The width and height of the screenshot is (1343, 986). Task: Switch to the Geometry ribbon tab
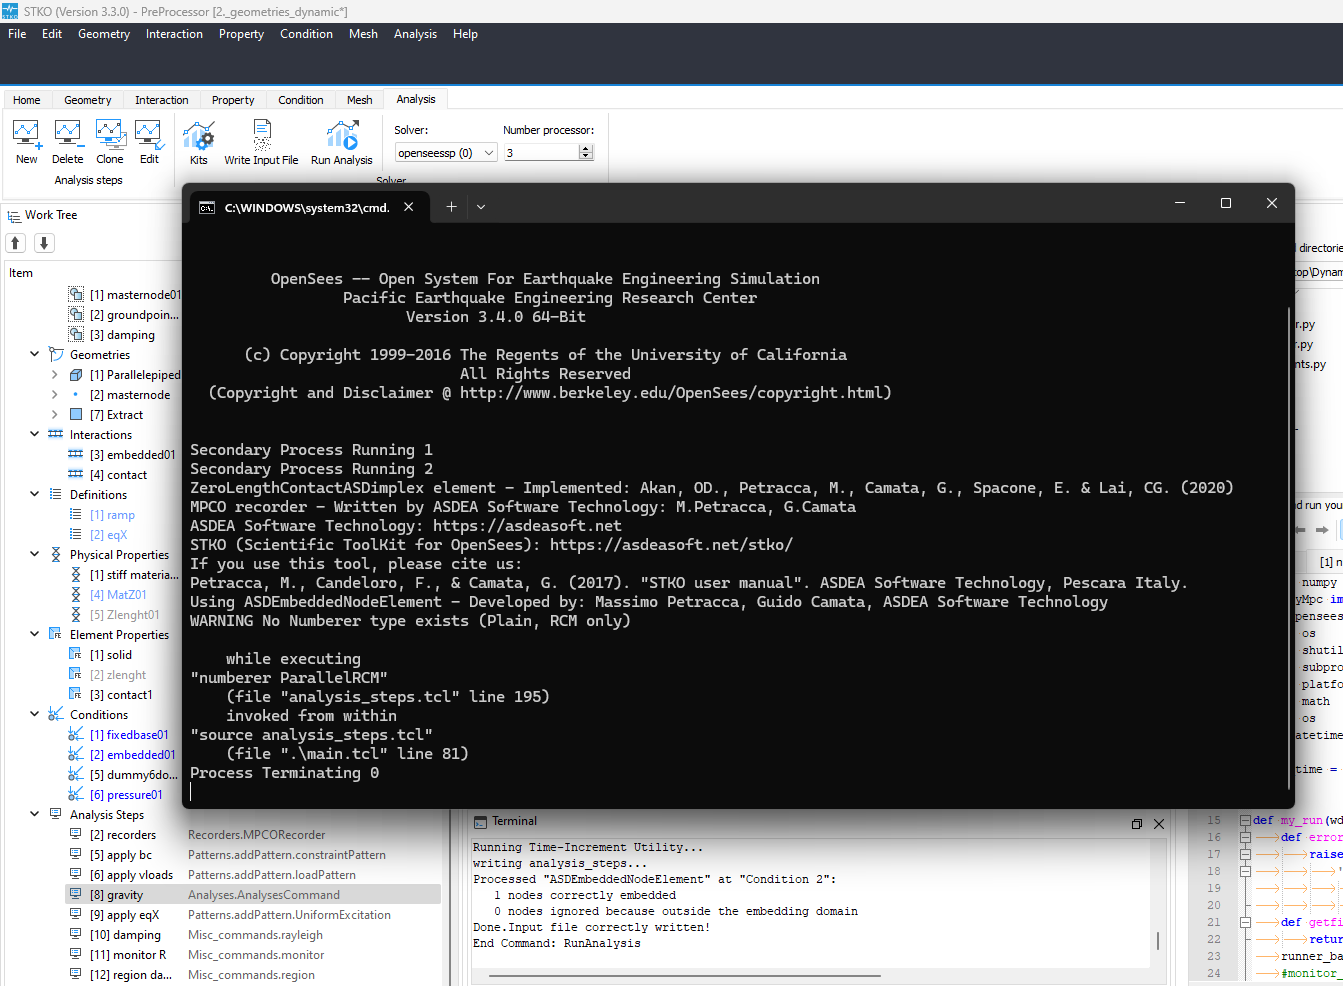pos(88,100)
